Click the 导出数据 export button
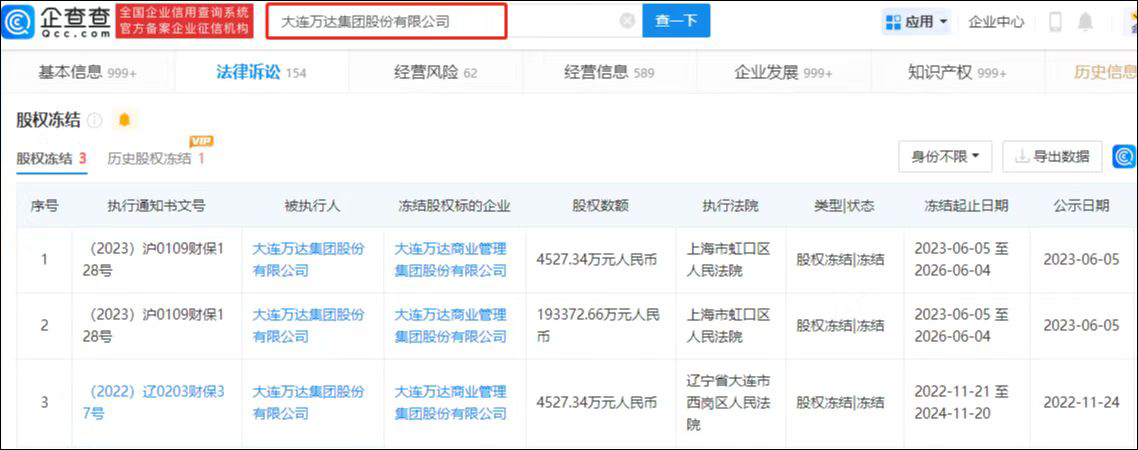1138x450 pixels. [x=1052, y=156]
